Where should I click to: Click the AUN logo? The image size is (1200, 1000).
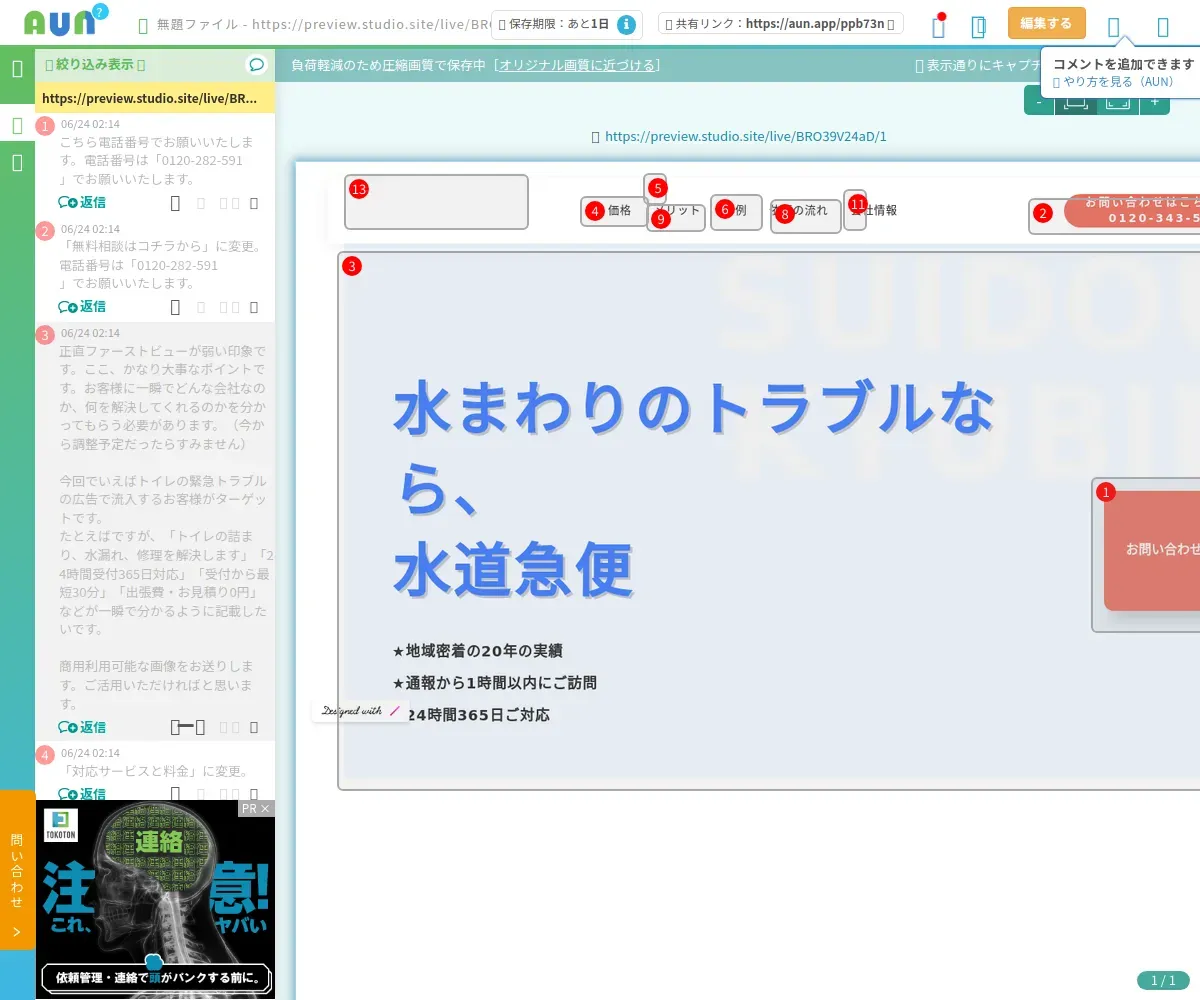pyautogui.click(x=59, y=24)
